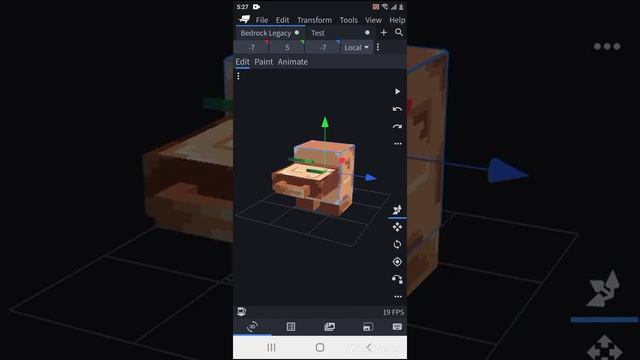Switch to the Test project tab
Screen dimensions: 640x360
pyautogui.click(x=340, y=33)
